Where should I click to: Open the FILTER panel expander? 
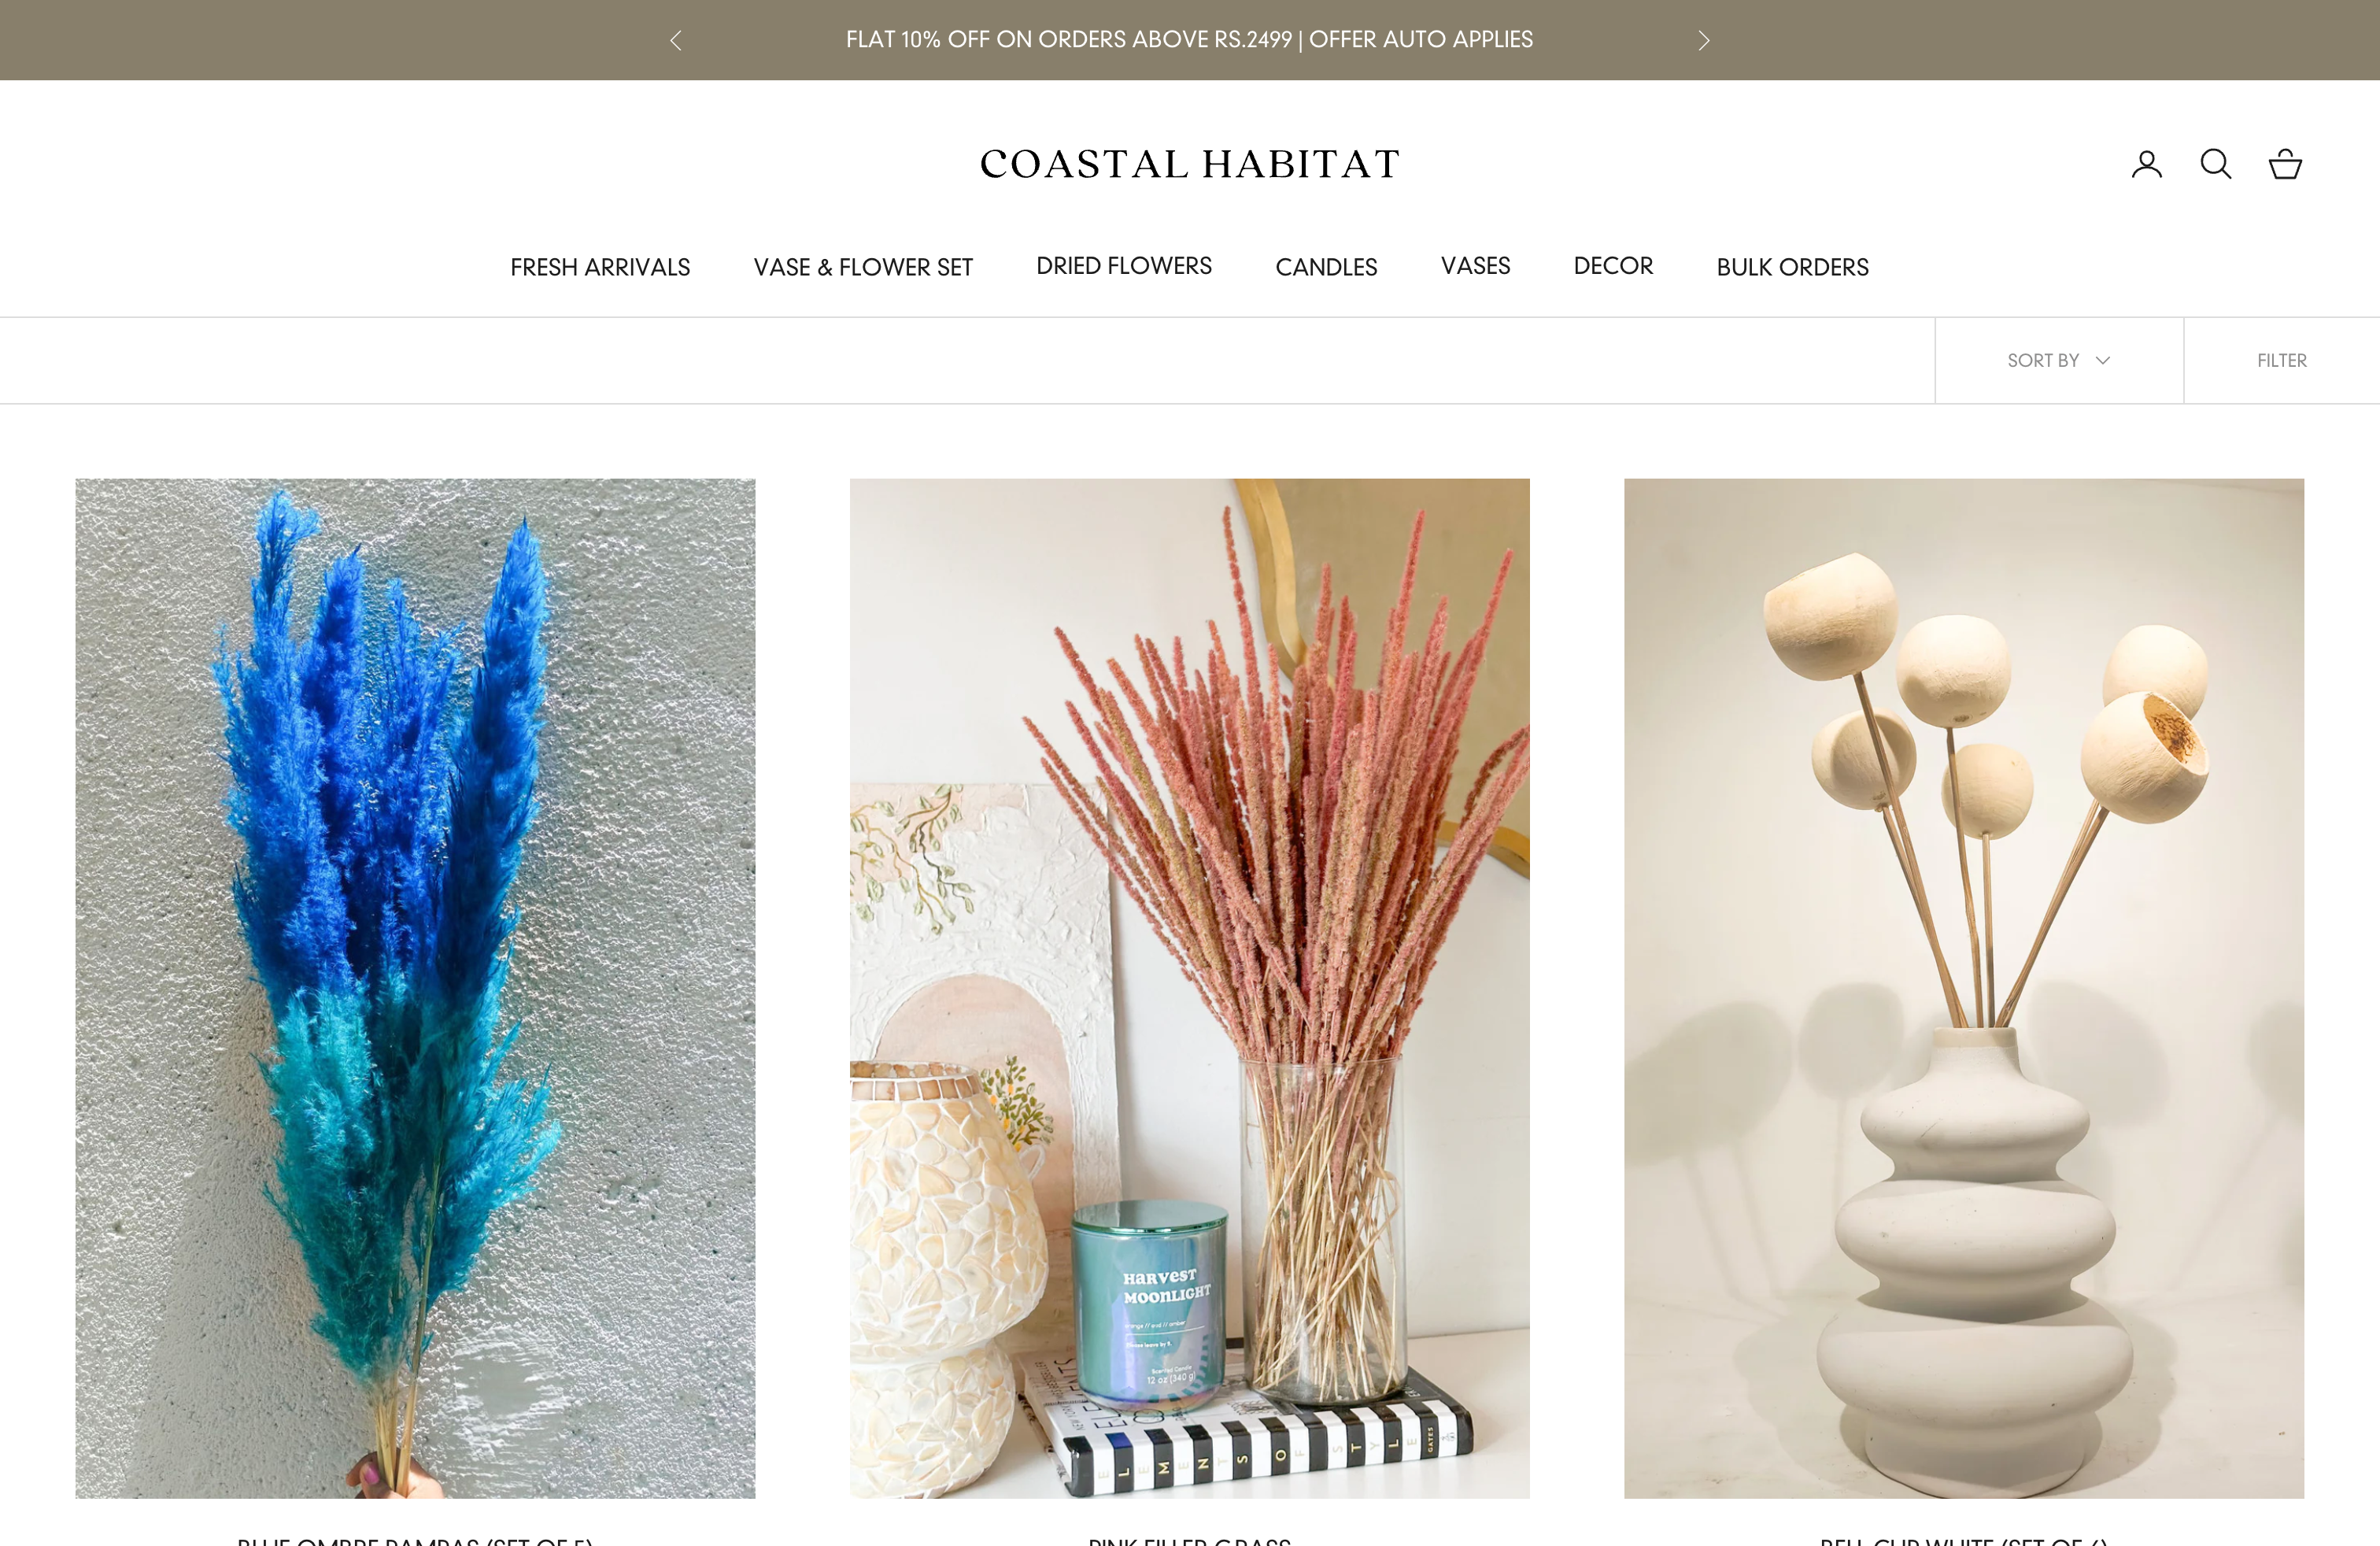pos(2281,359)
